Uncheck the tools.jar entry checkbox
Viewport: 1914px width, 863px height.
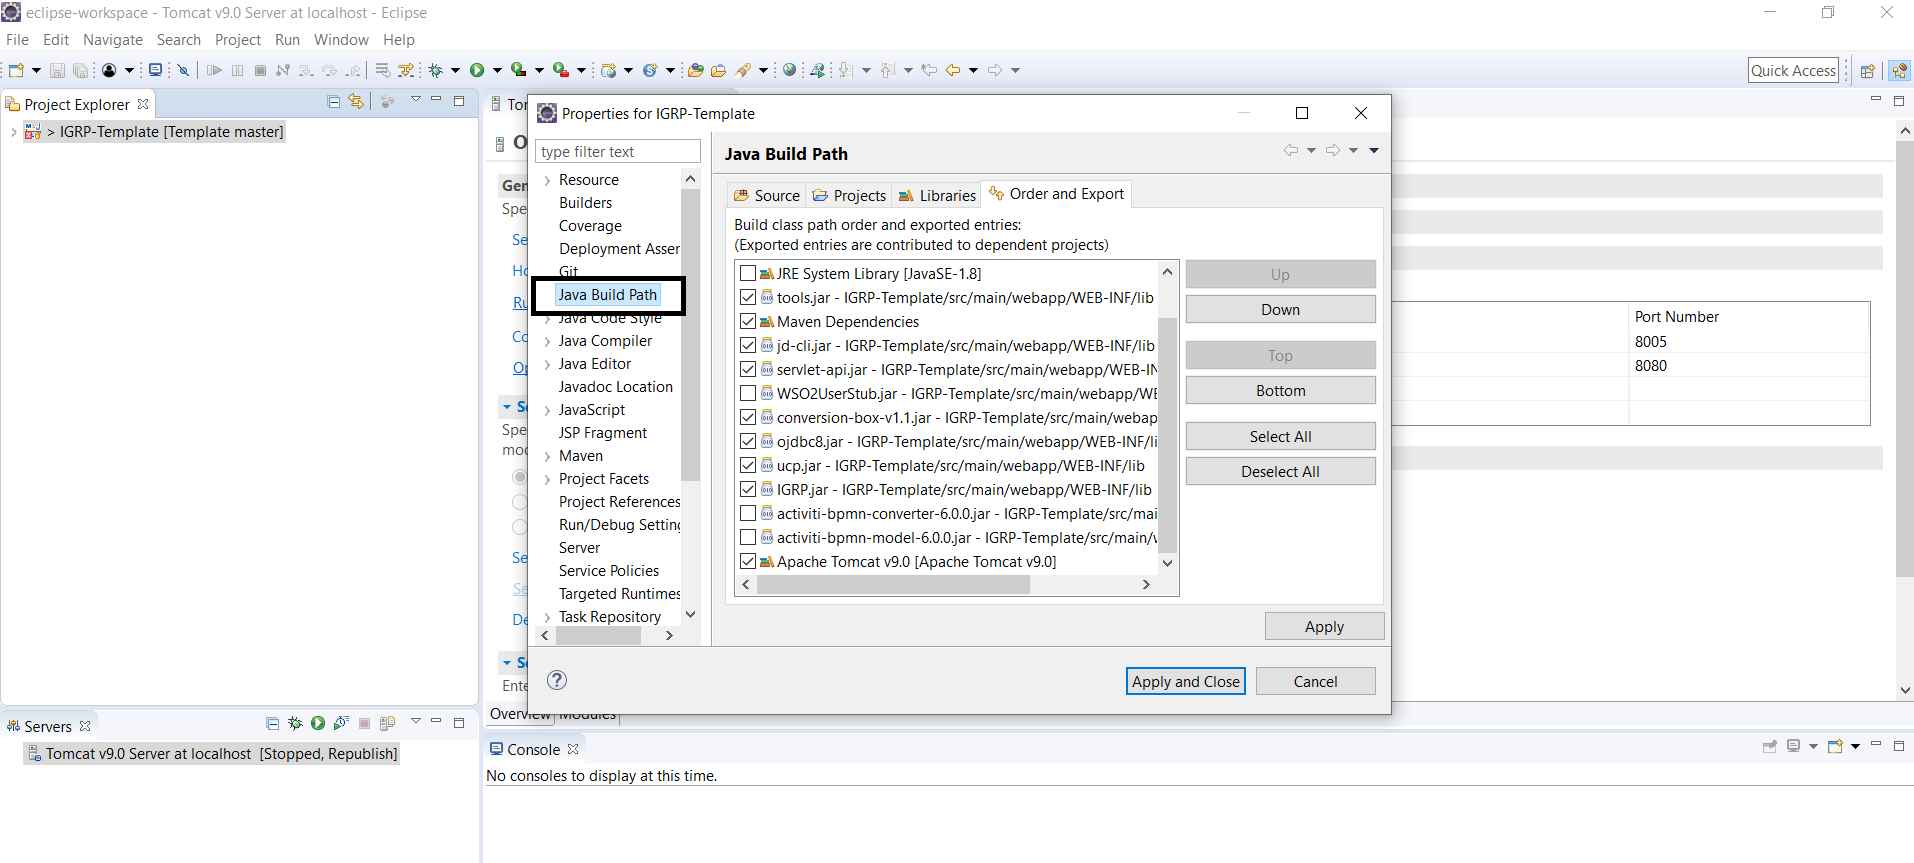748,297
